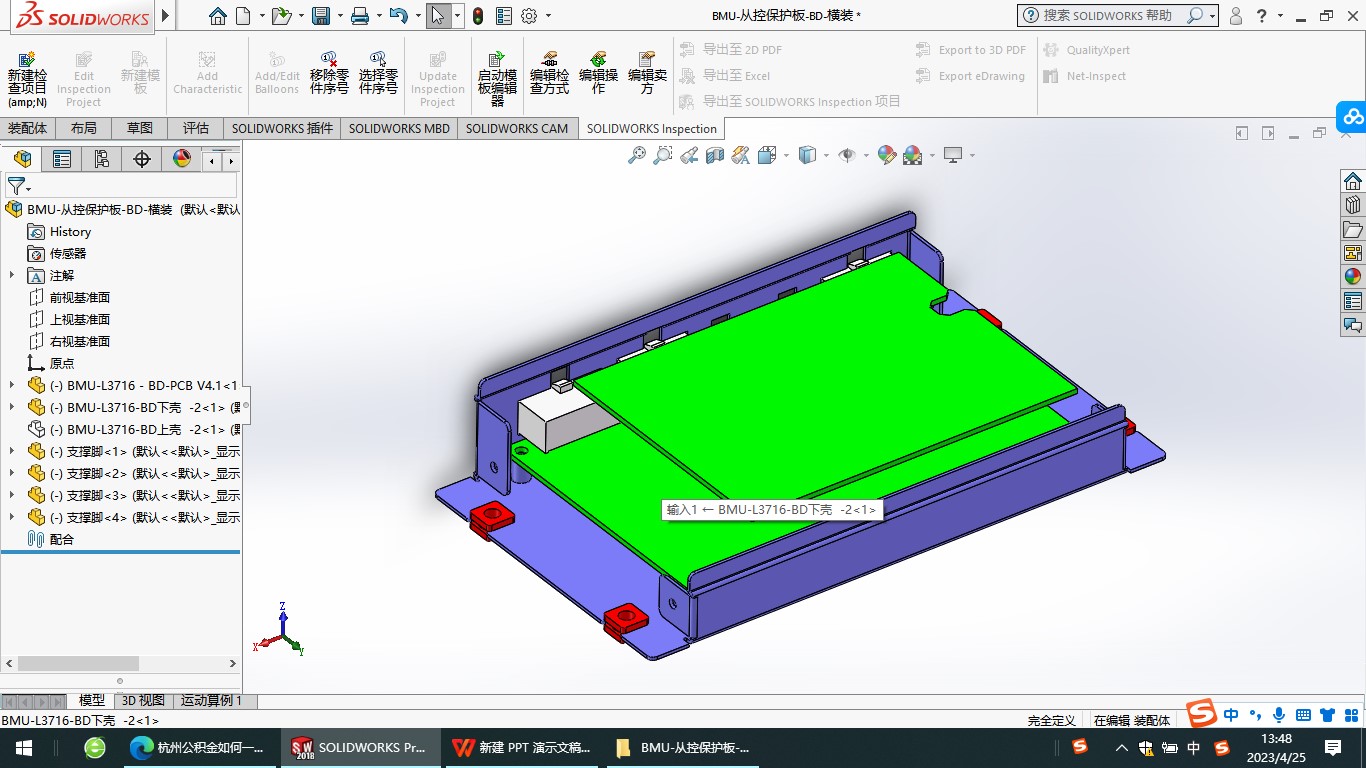Click Edit Inspection Methods (编辑检查方式)
The height and width of the screenshot is (768, 1366).
coord(549,73)
